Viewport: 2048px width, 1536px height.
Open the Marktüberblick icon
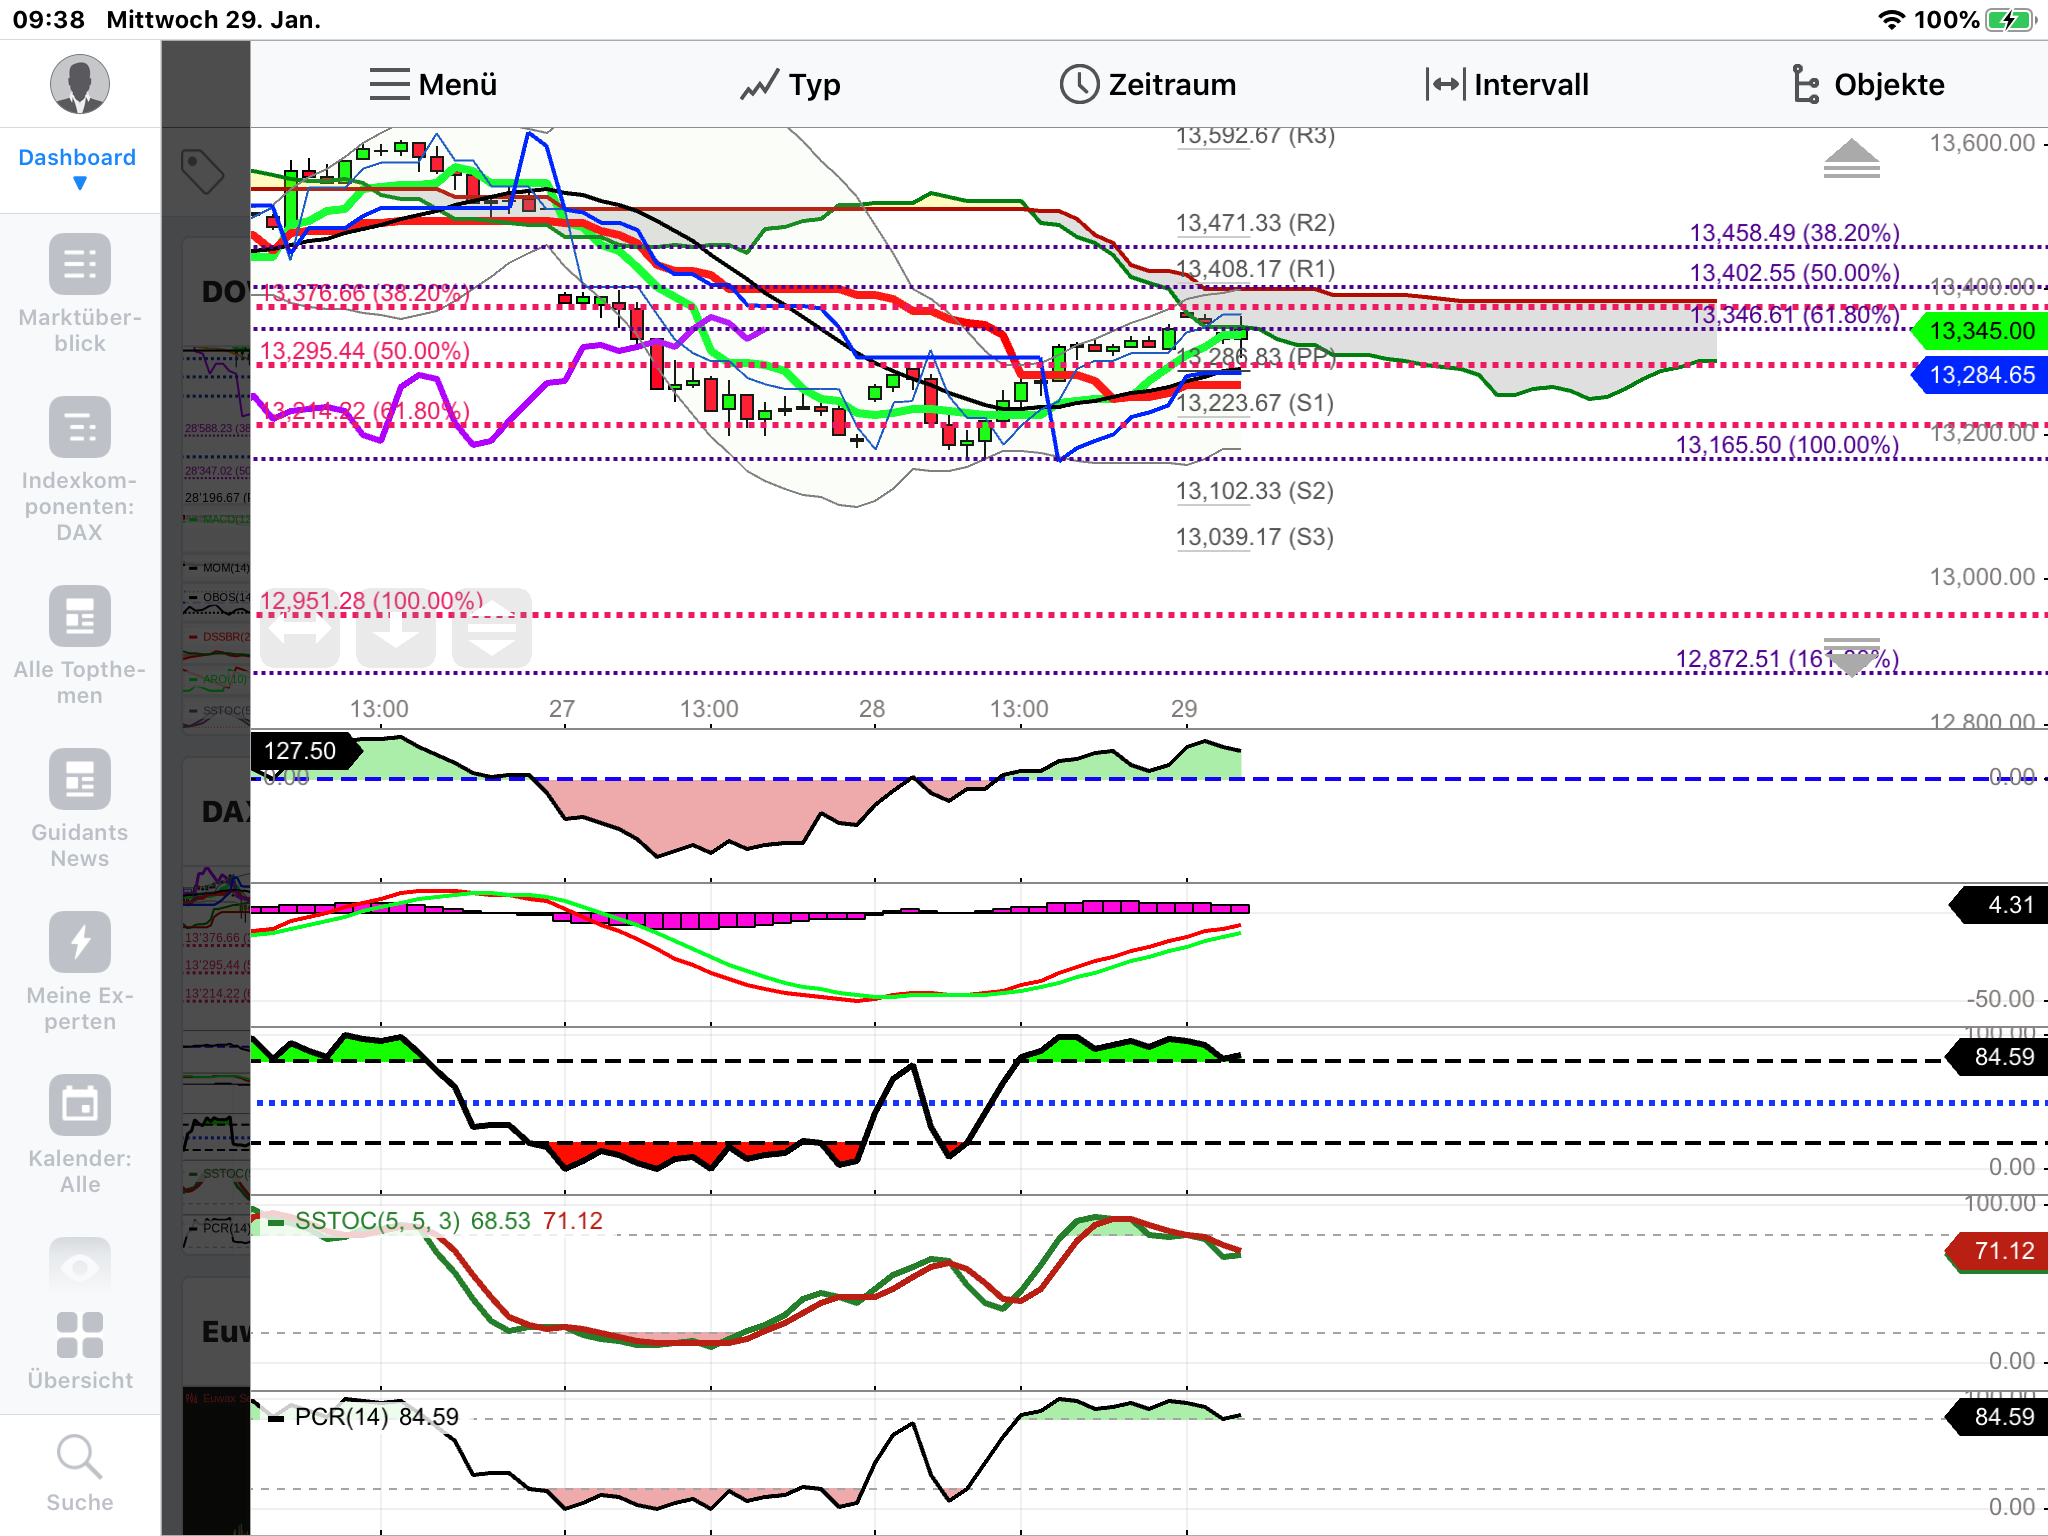coord(80,265)
